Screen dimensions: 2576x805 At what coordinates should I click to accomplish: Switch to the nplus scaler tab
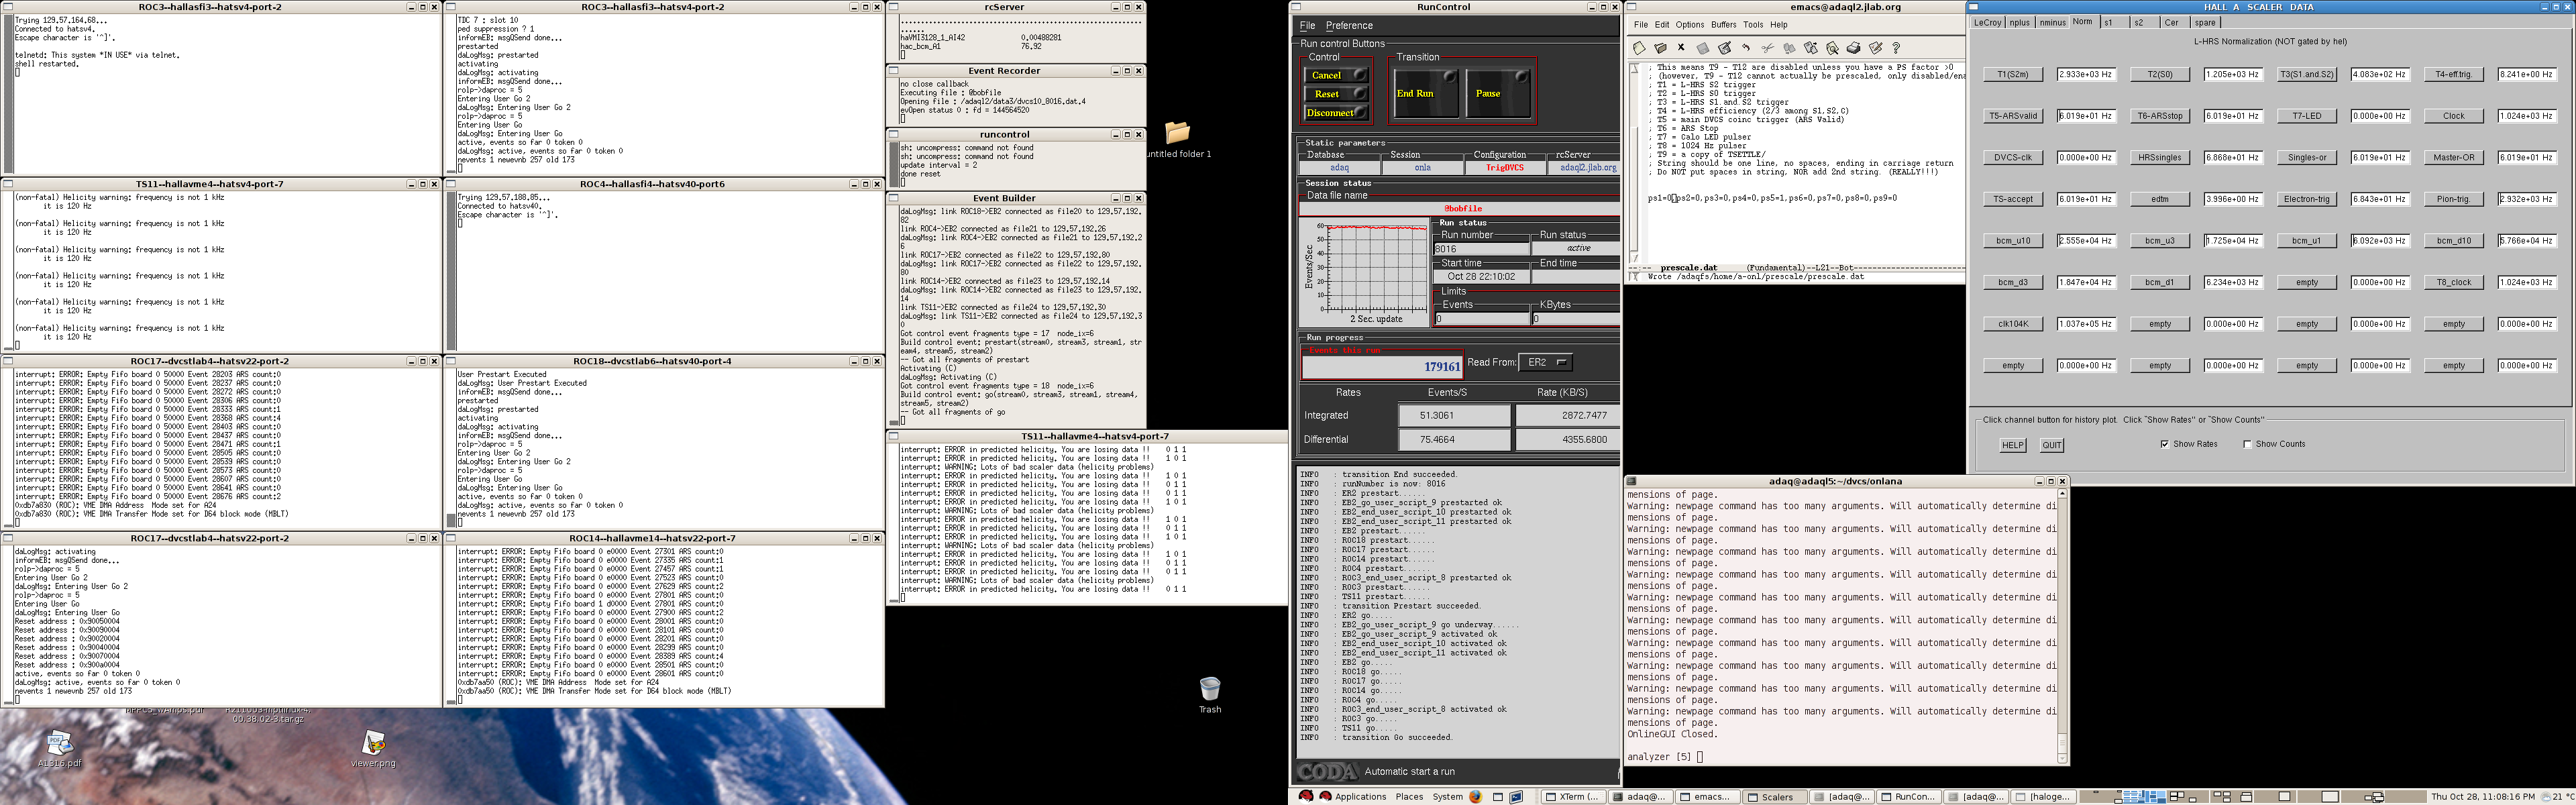(2022, 22)
